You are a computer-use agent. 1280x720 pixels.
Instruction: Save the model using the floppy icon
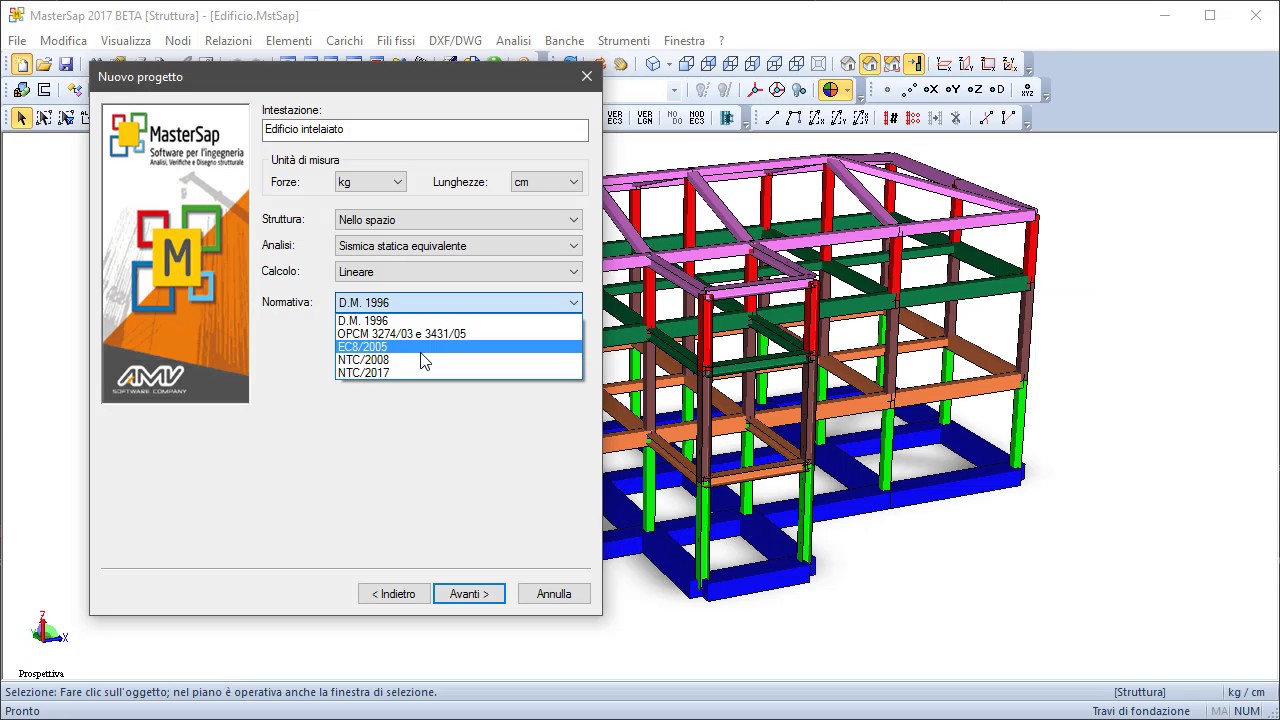coord(66,64)
